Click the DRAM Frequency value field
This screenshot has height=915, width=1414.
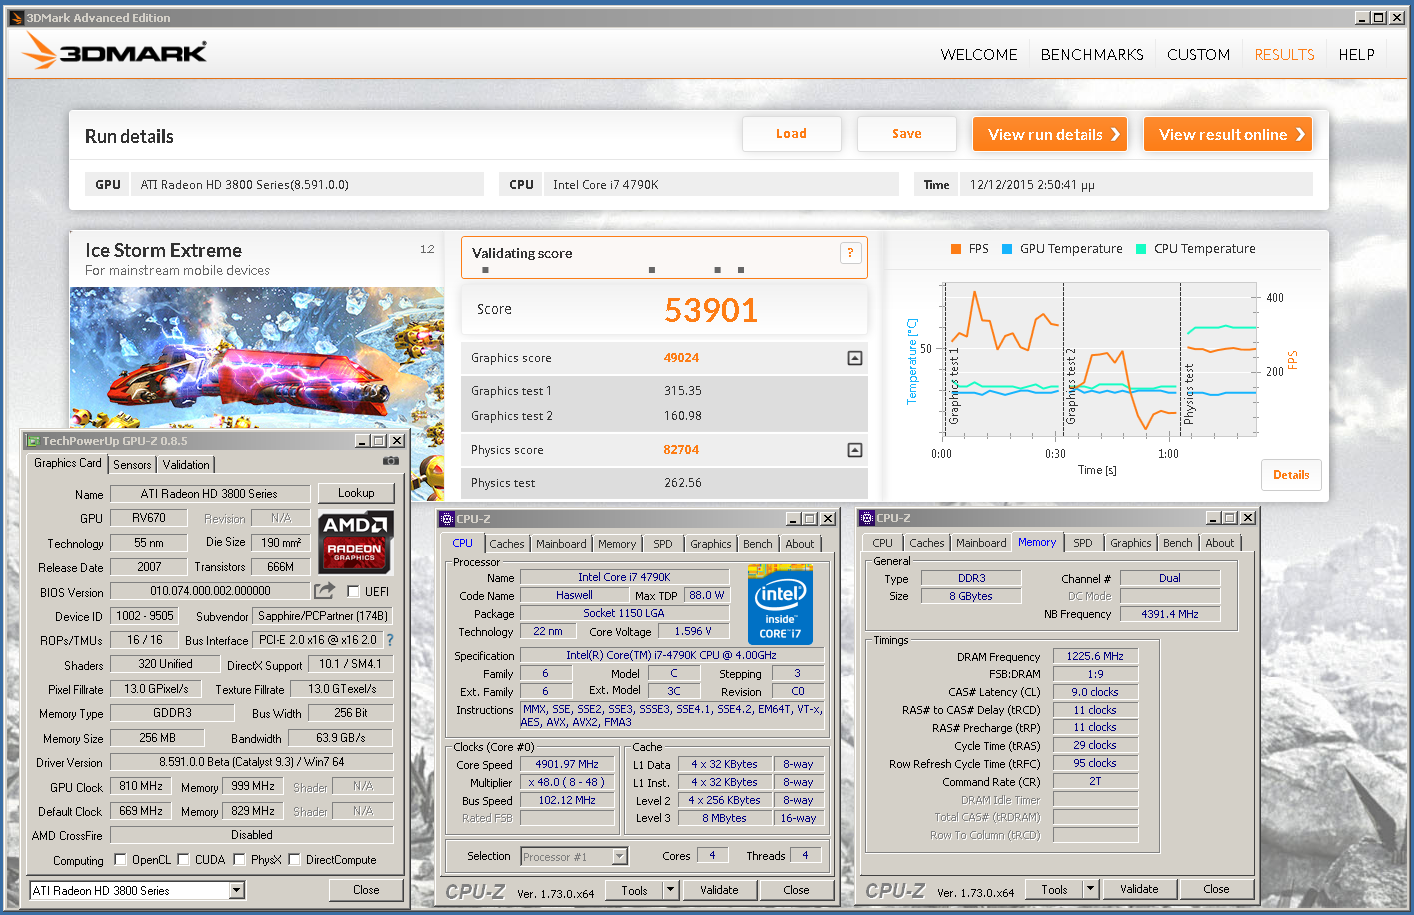click(1095, 656)
